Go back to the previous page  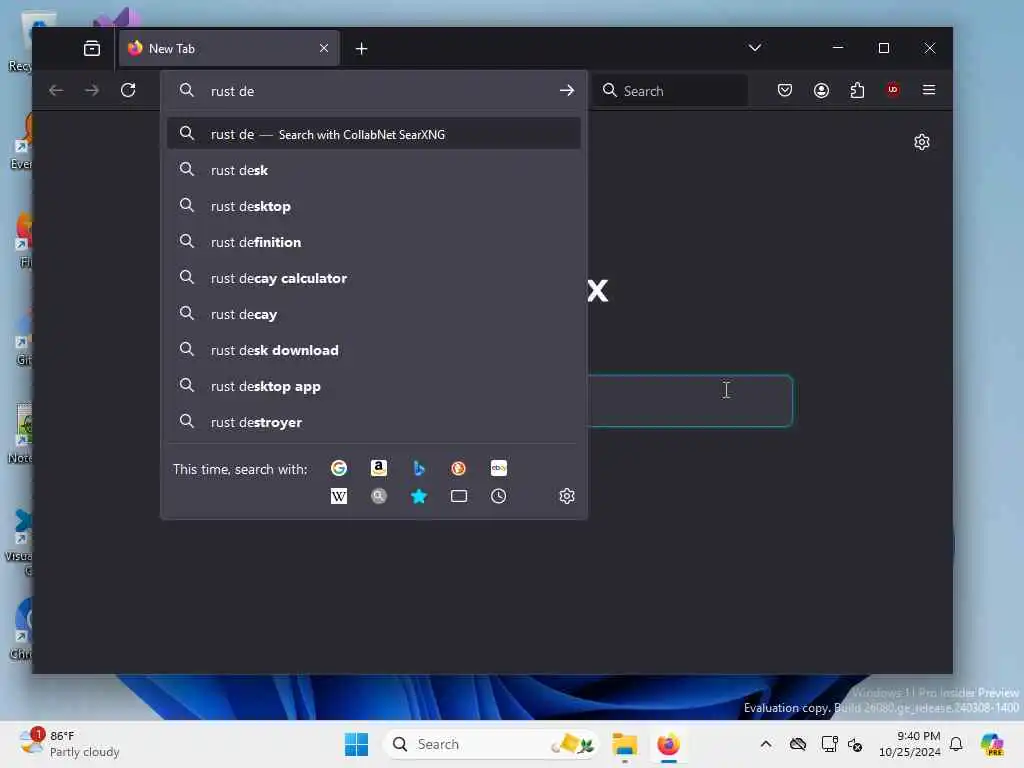click(56, 90)
